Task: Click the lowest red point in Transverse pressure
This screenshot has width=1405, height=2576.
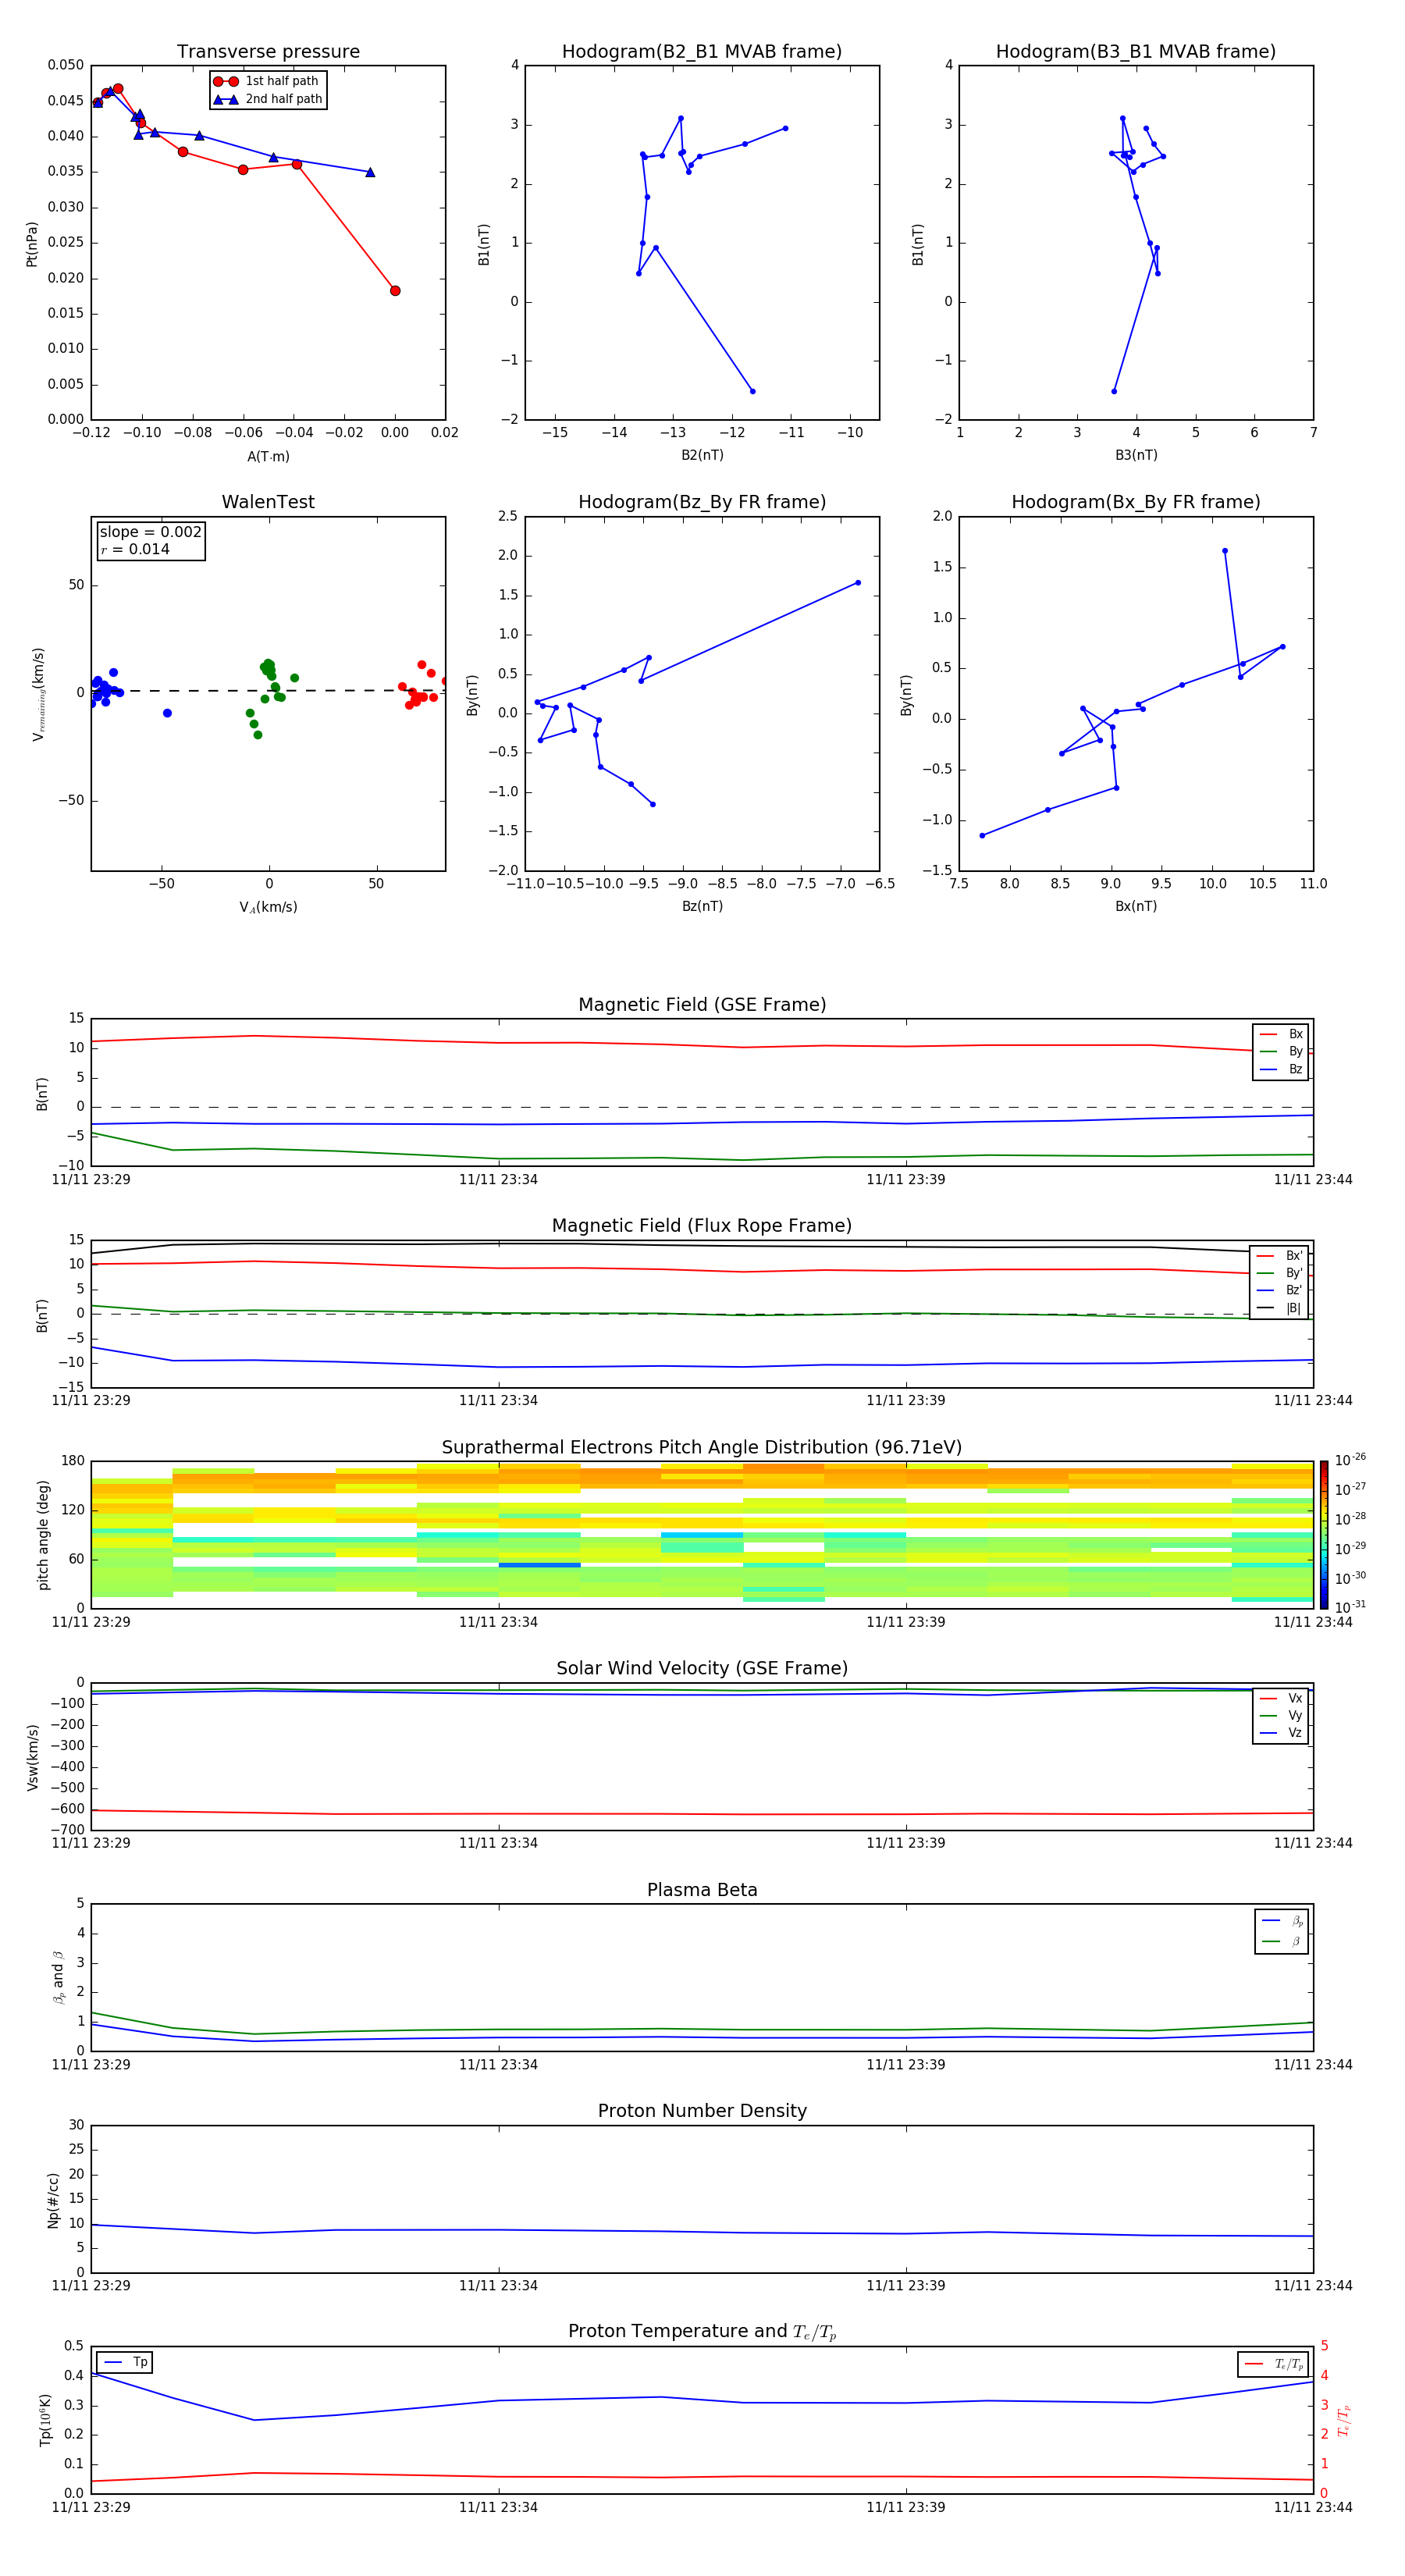Action: click(x=395, y=291)
